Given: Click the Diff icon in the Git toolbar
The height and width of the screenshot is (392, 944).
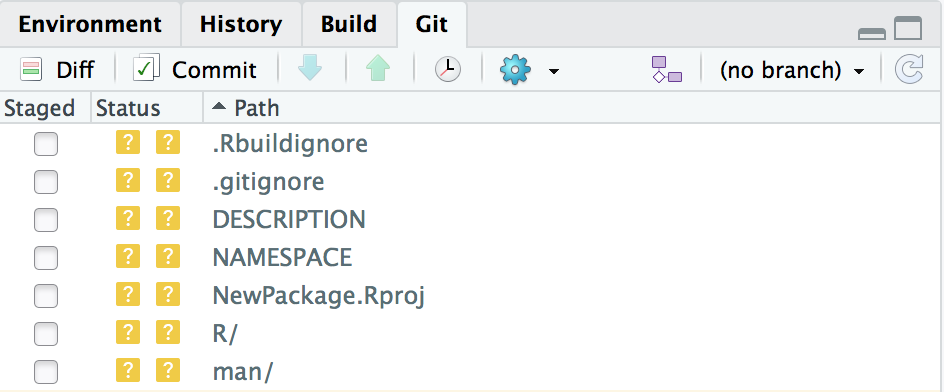Looking at the screenshot, I should [x=31, y=69].
